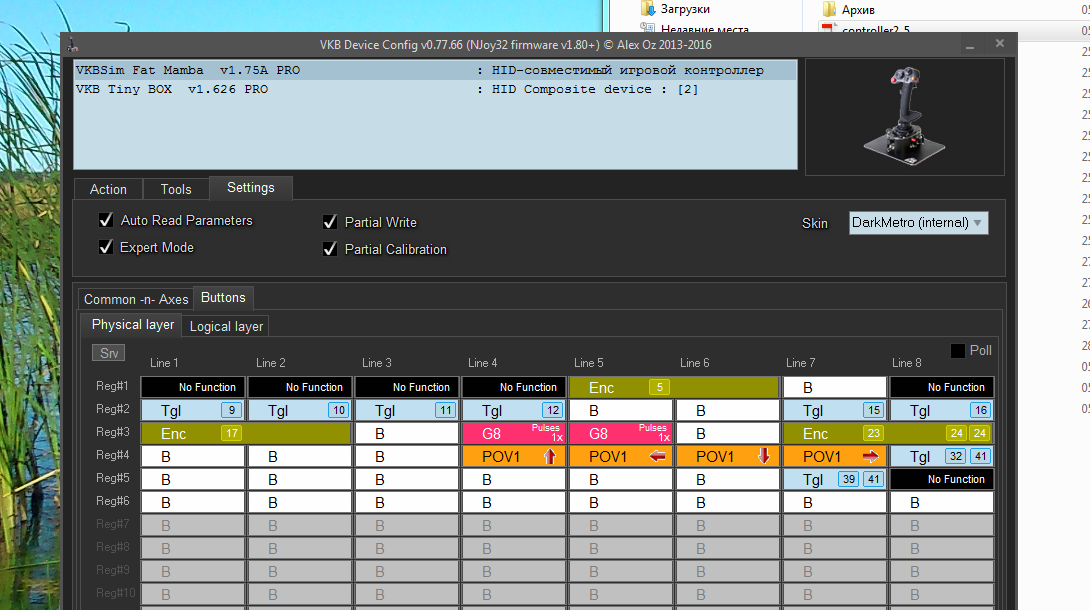Open the Skin dropdown showing DarkMetro (internal)

coord(918,223)
